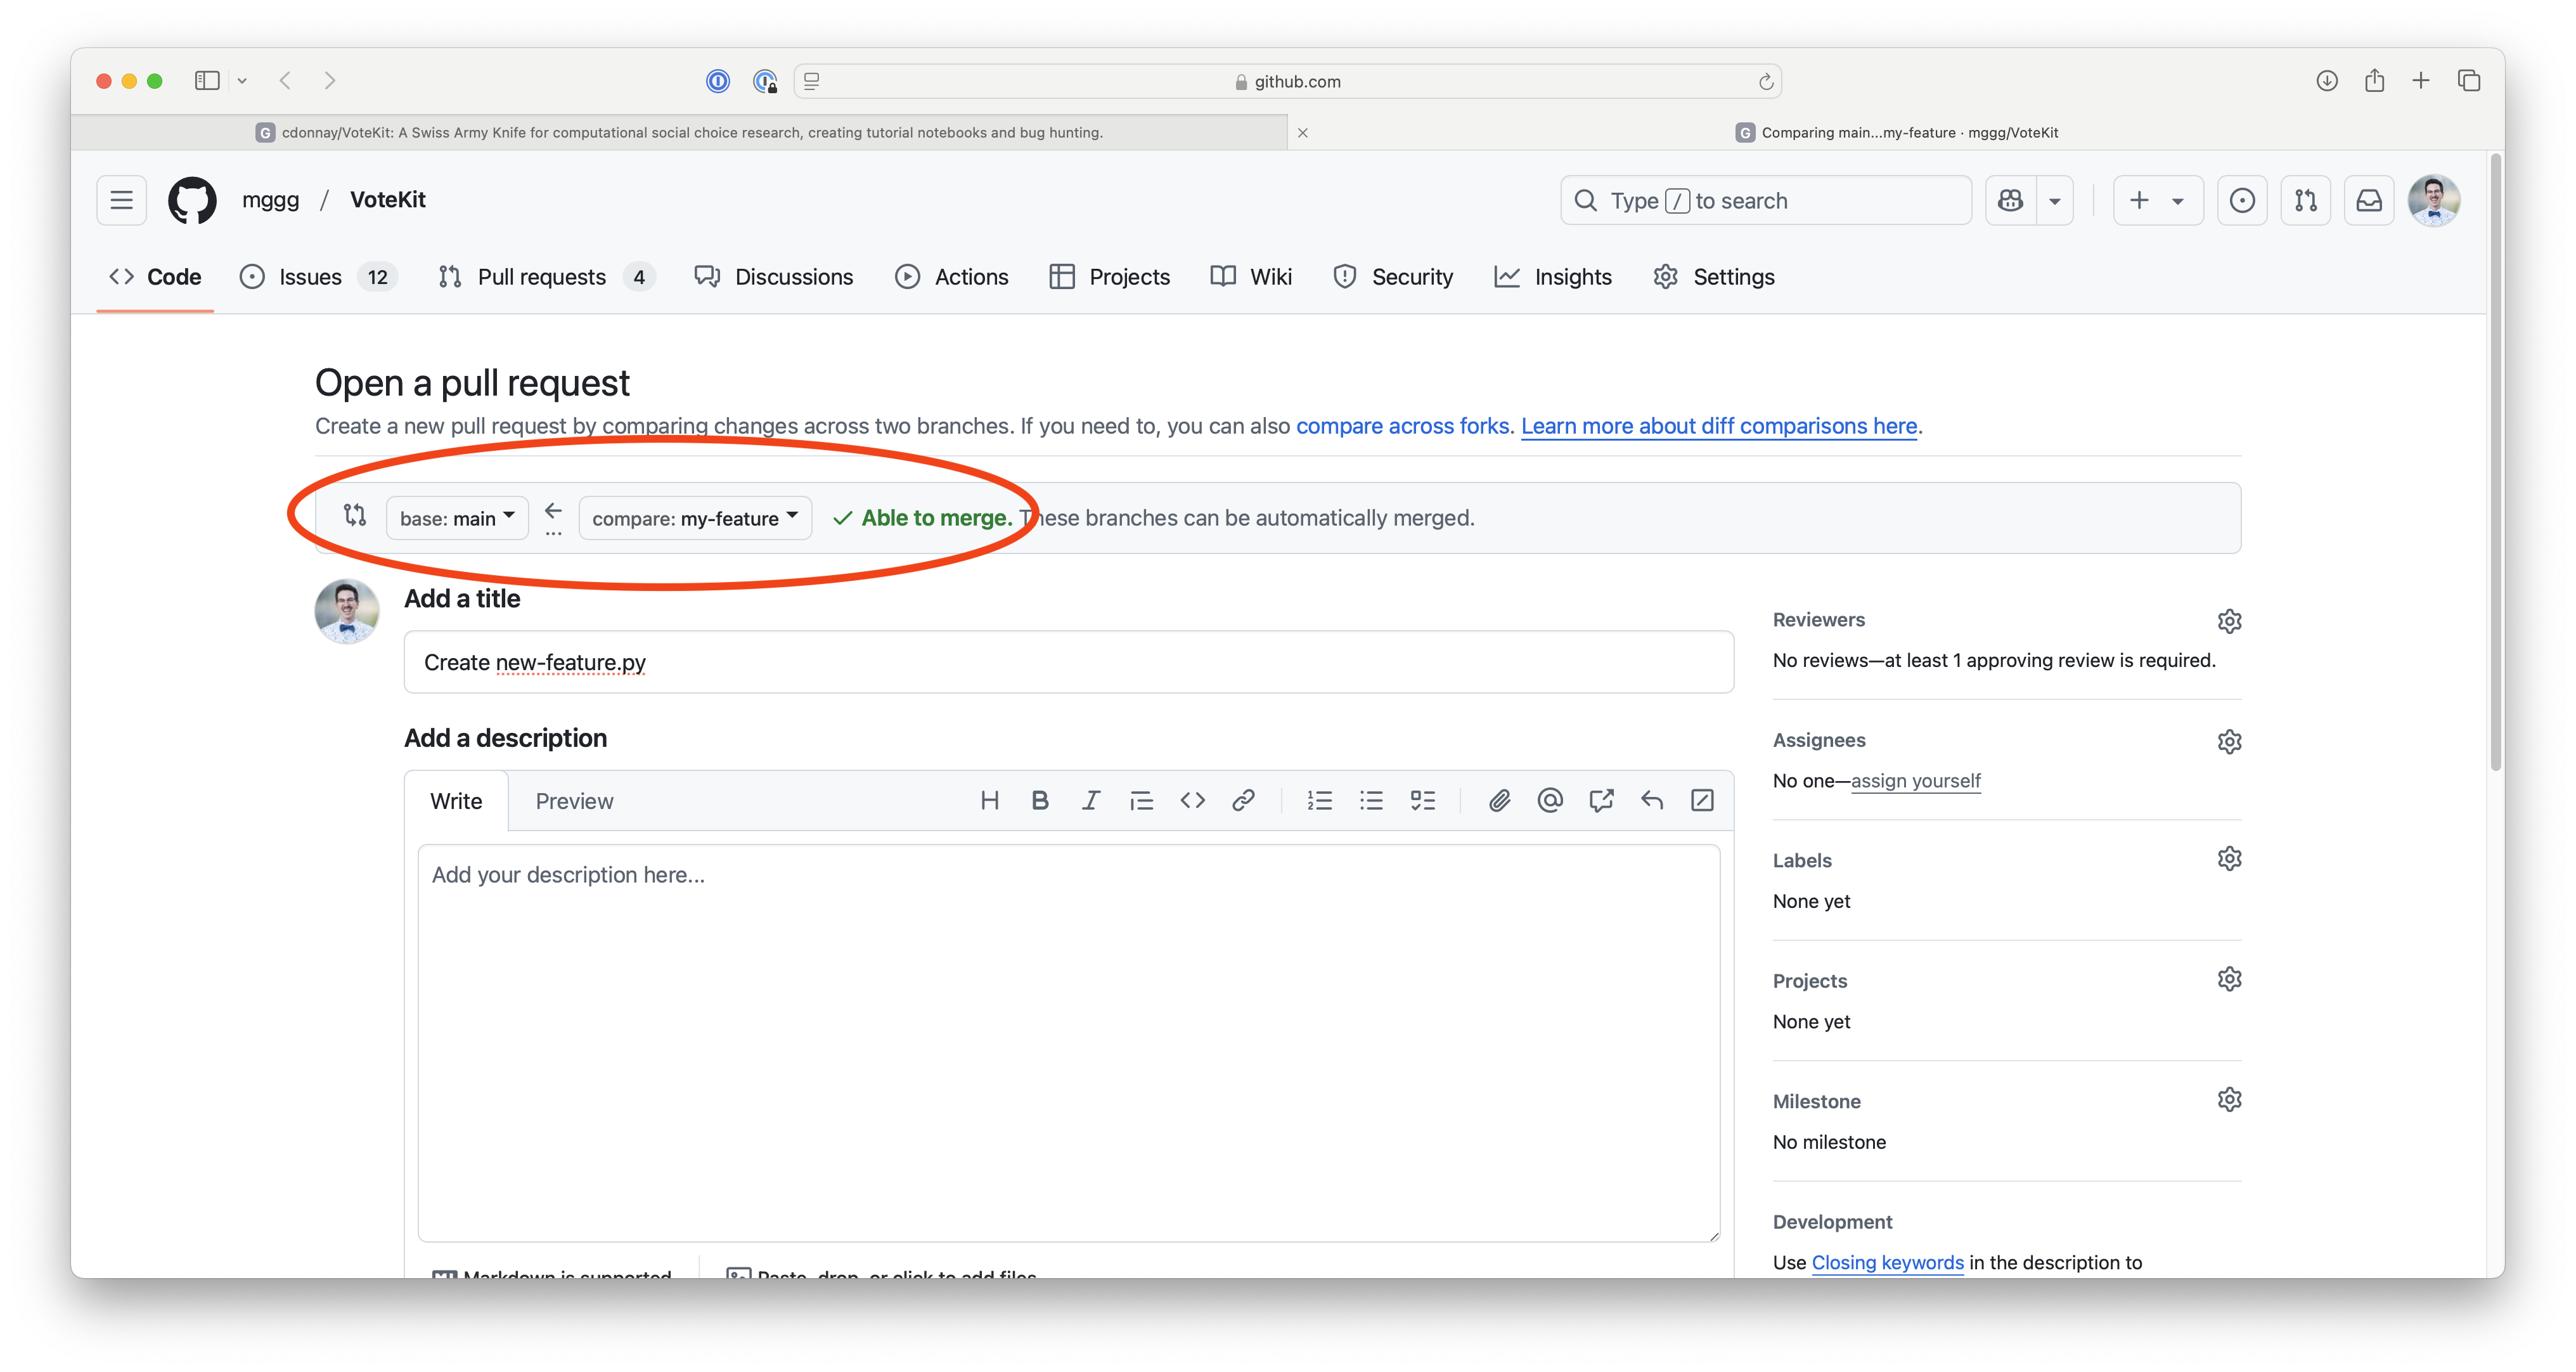
Task: Insert a link in description
Action: [x=1243, y=800]
